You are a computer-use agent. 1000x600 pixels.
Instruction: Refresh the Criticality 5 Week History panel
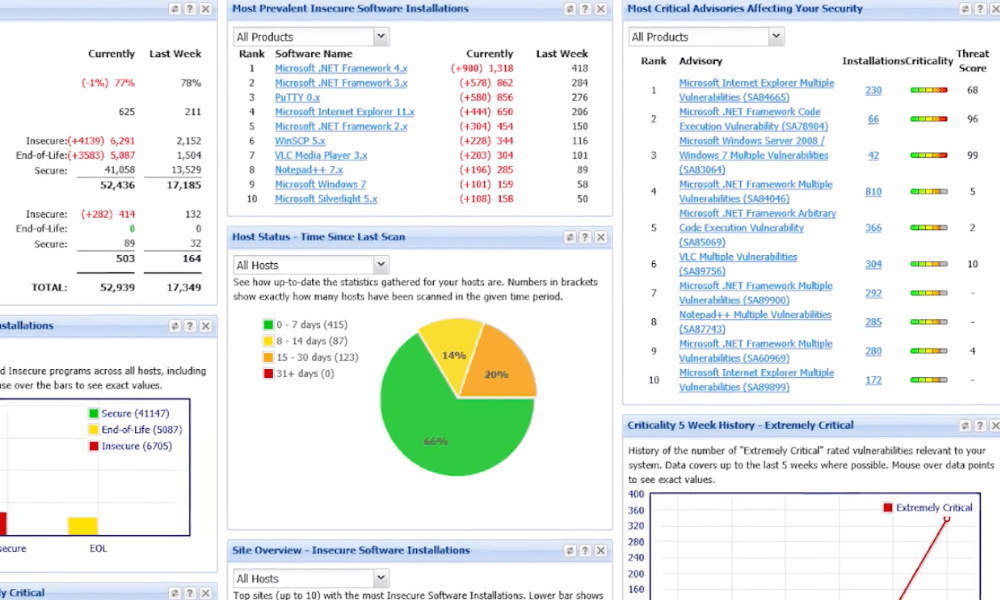(x=967, y=426)
